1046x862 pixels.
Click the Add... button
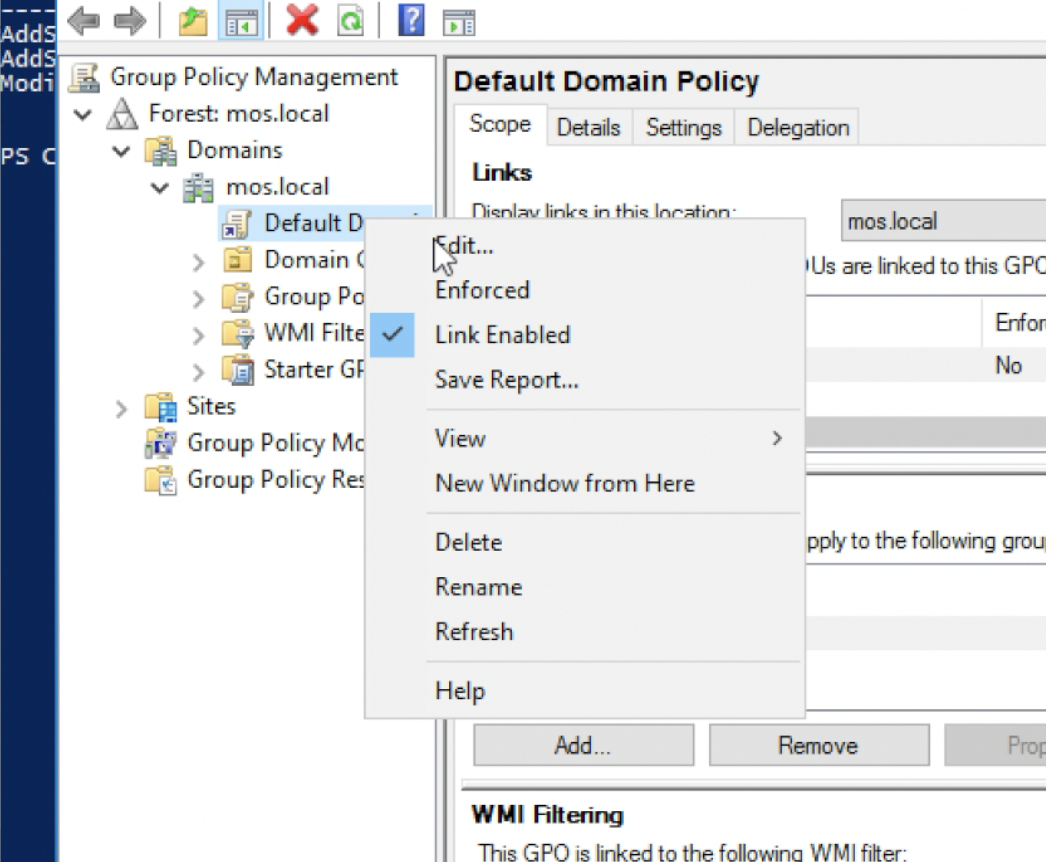click(x=583, y=746)
